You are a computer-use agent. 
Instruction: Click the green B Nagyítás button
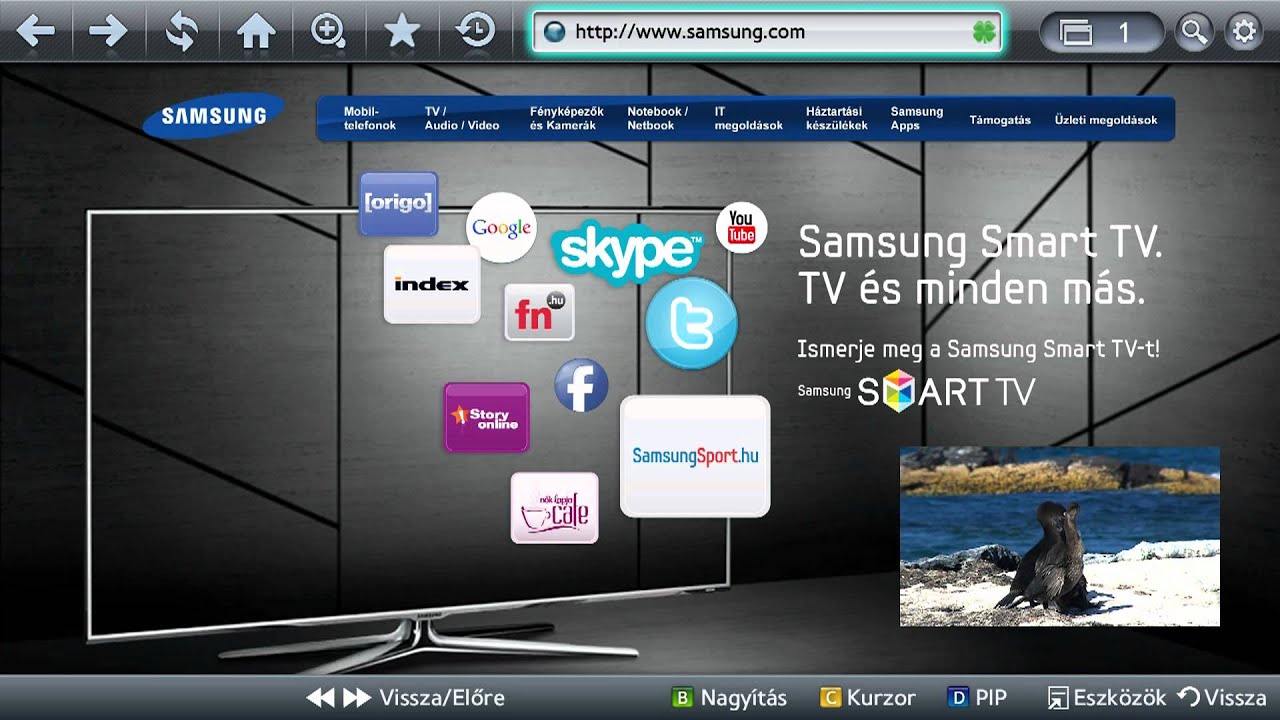point(729,698)
